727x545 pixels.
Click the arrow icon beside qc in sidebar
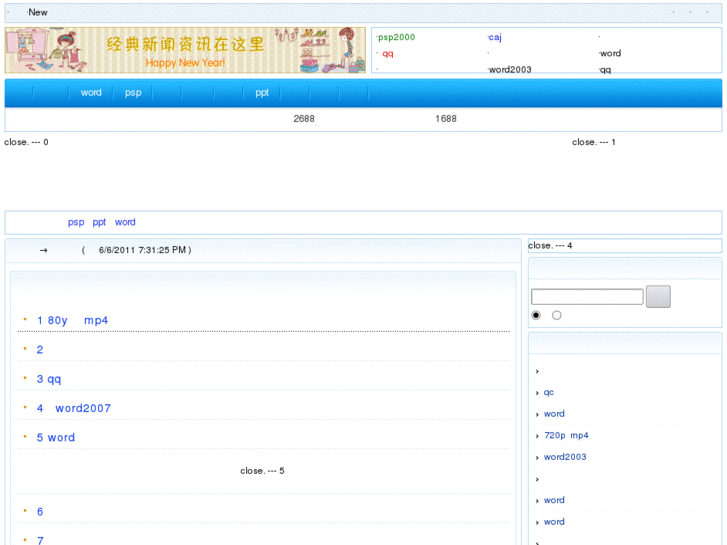(x=537, y=393)
